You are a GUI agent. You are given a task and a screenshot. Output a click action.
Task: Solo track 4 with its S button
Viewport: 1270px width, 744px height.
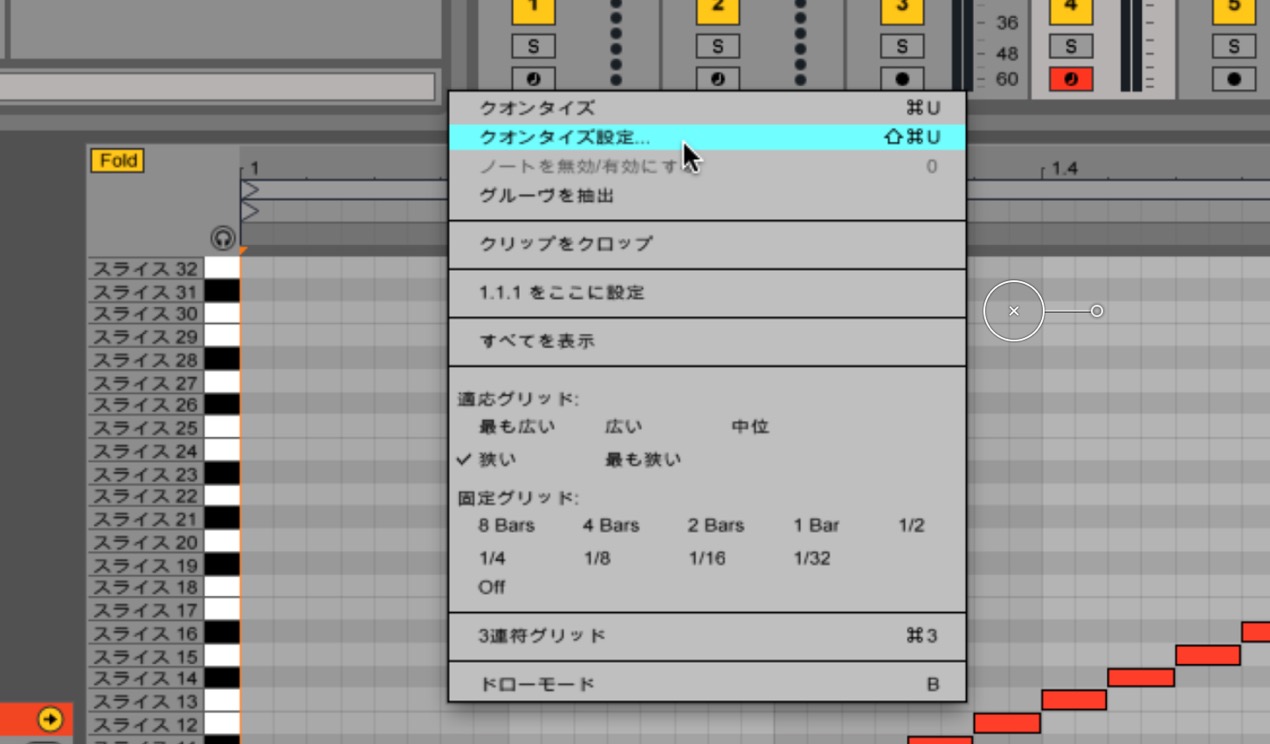(1071, 46)
